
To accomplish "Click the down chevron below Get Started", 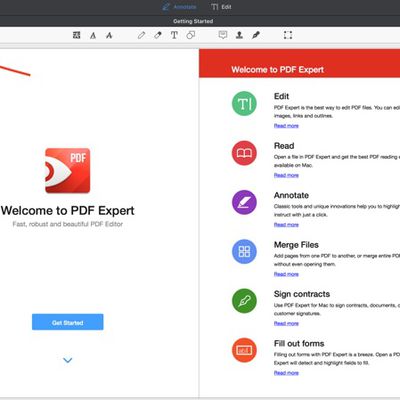I will [x=68, y=360].
